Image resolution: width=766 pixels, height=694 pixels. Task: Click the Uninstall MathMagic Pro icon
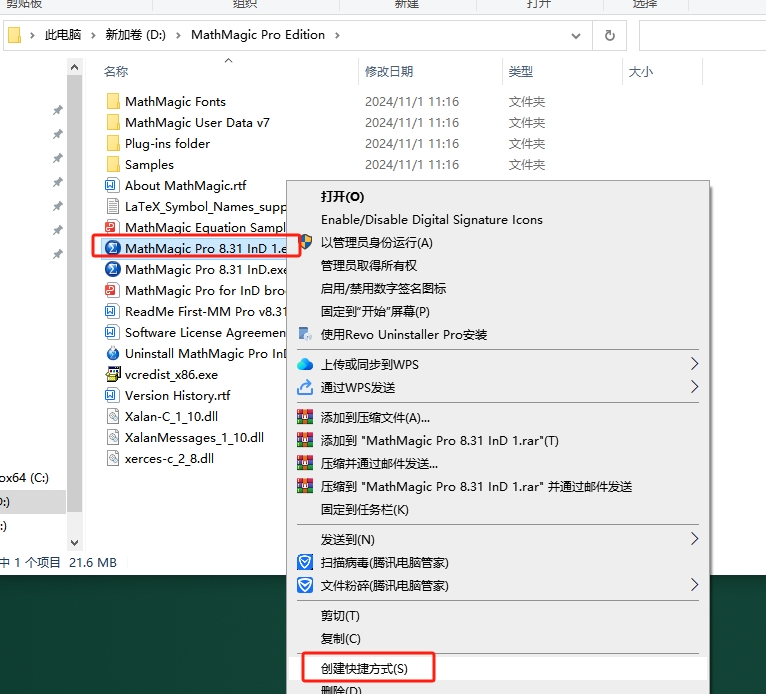[x=113, y=353]
